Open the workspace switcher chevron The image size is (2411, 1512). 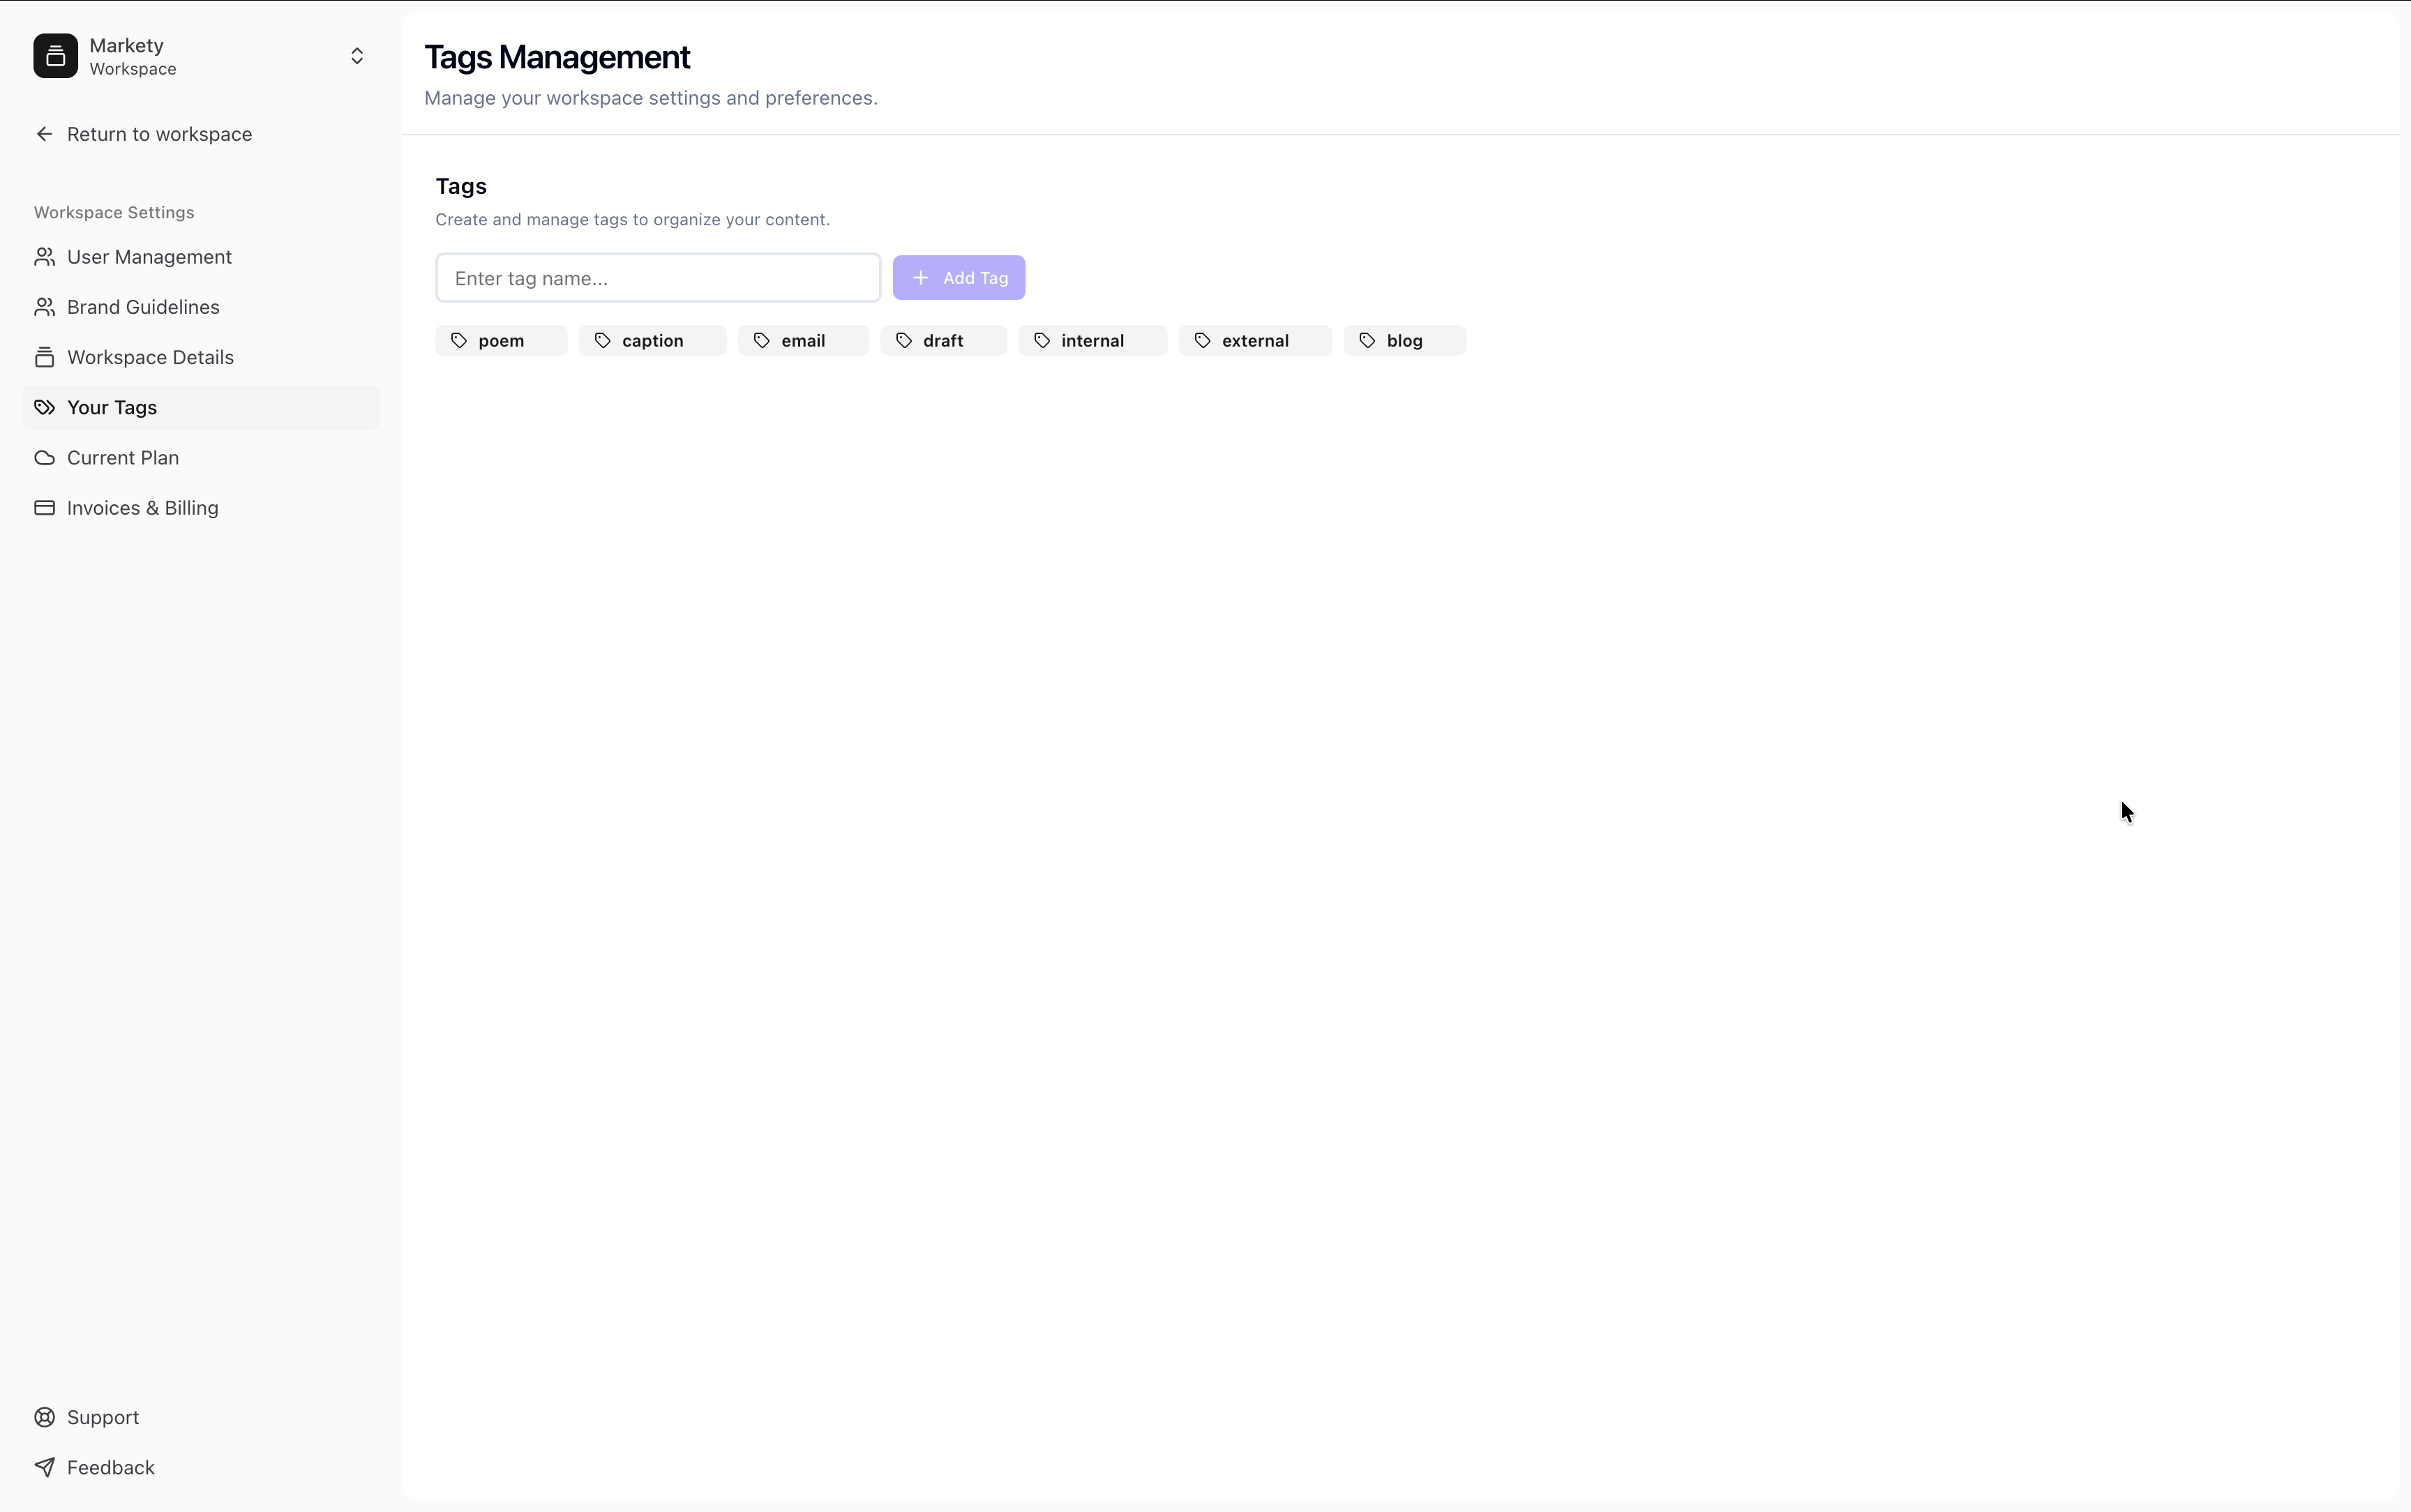pos(357,56)
